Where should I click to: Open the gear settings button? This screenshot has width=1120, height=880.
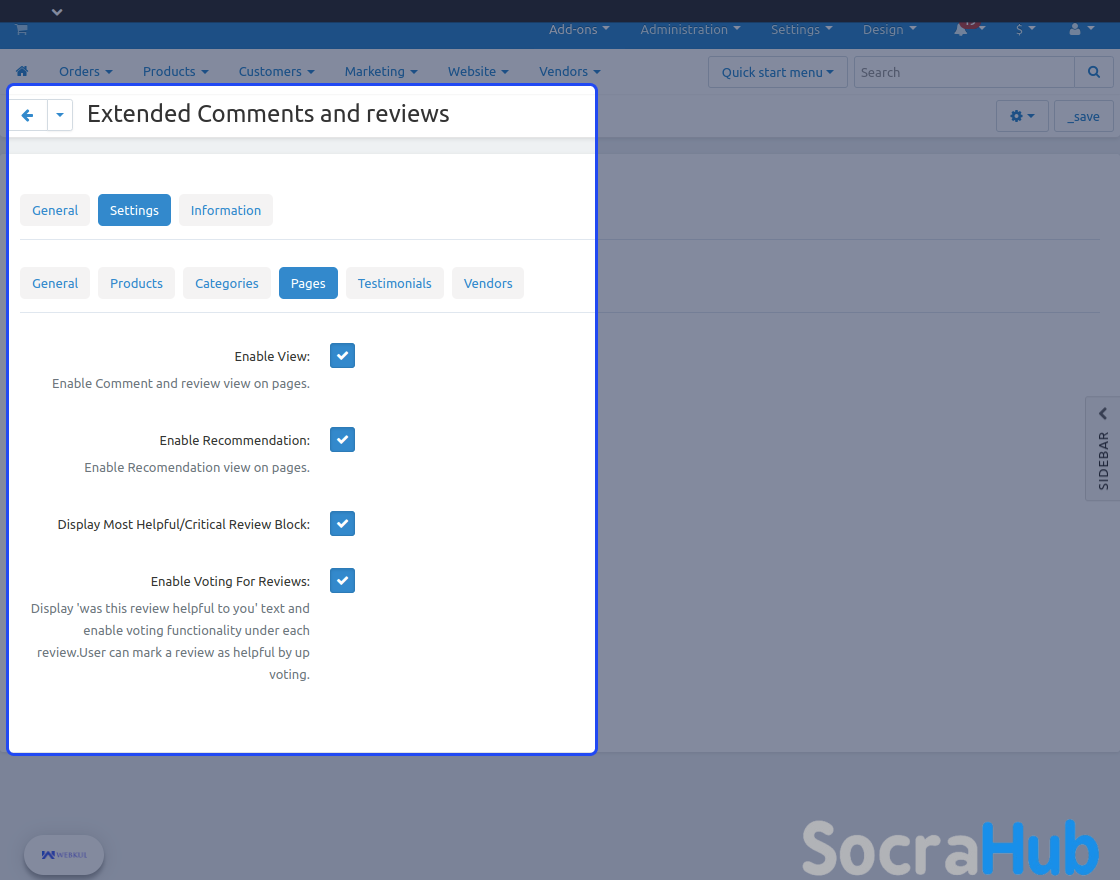(1022, 116)
